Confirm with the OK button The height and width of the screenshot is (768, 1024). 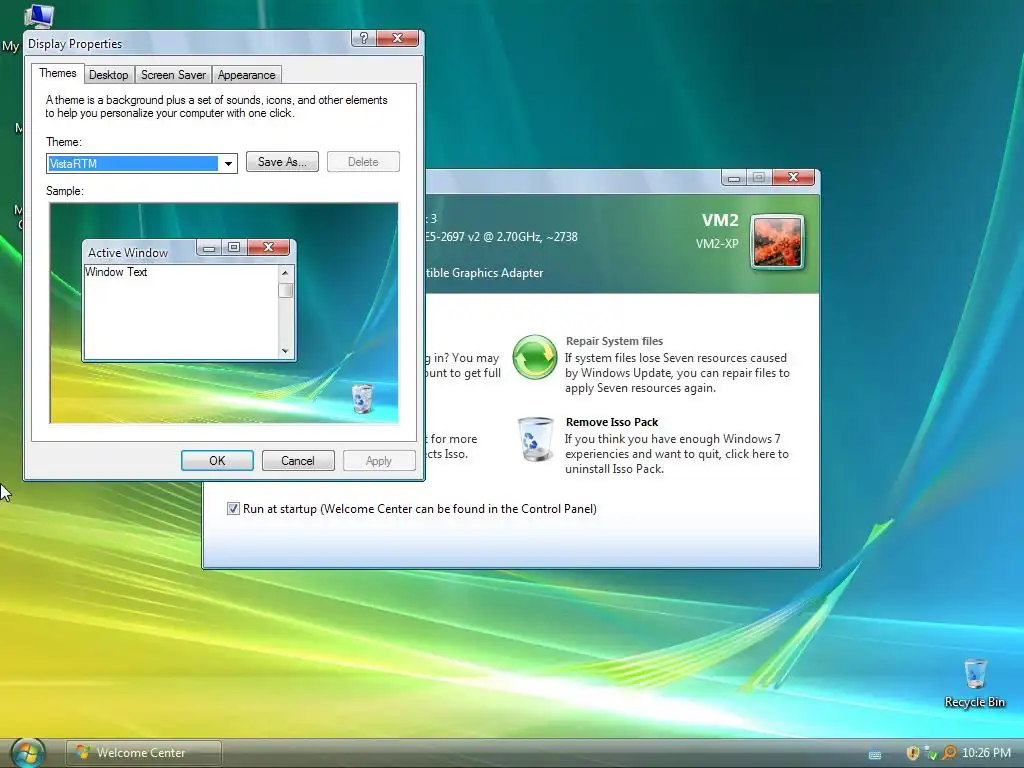click(x=217, y=460)
